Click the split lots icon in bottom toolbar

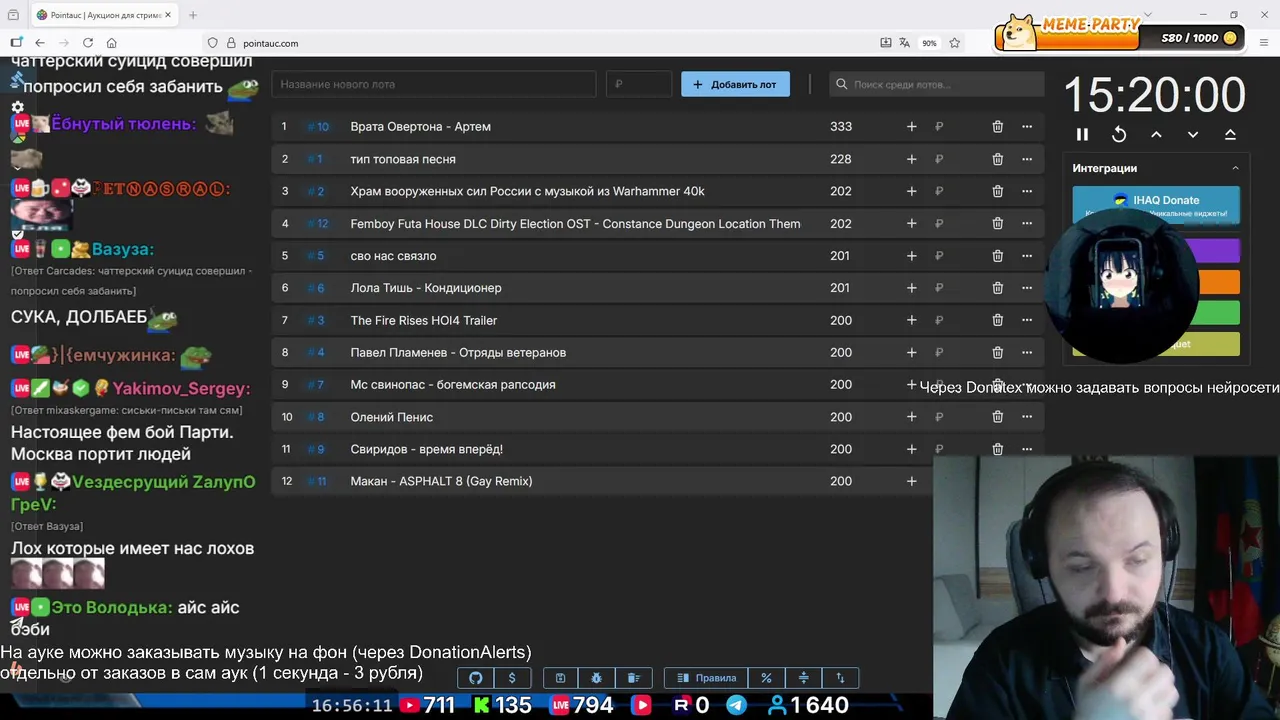[x=803, y=678]
